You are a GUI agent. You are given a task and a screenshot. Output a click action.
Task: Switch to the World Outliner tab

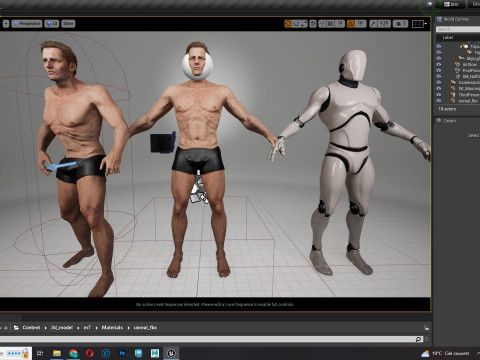453,19
